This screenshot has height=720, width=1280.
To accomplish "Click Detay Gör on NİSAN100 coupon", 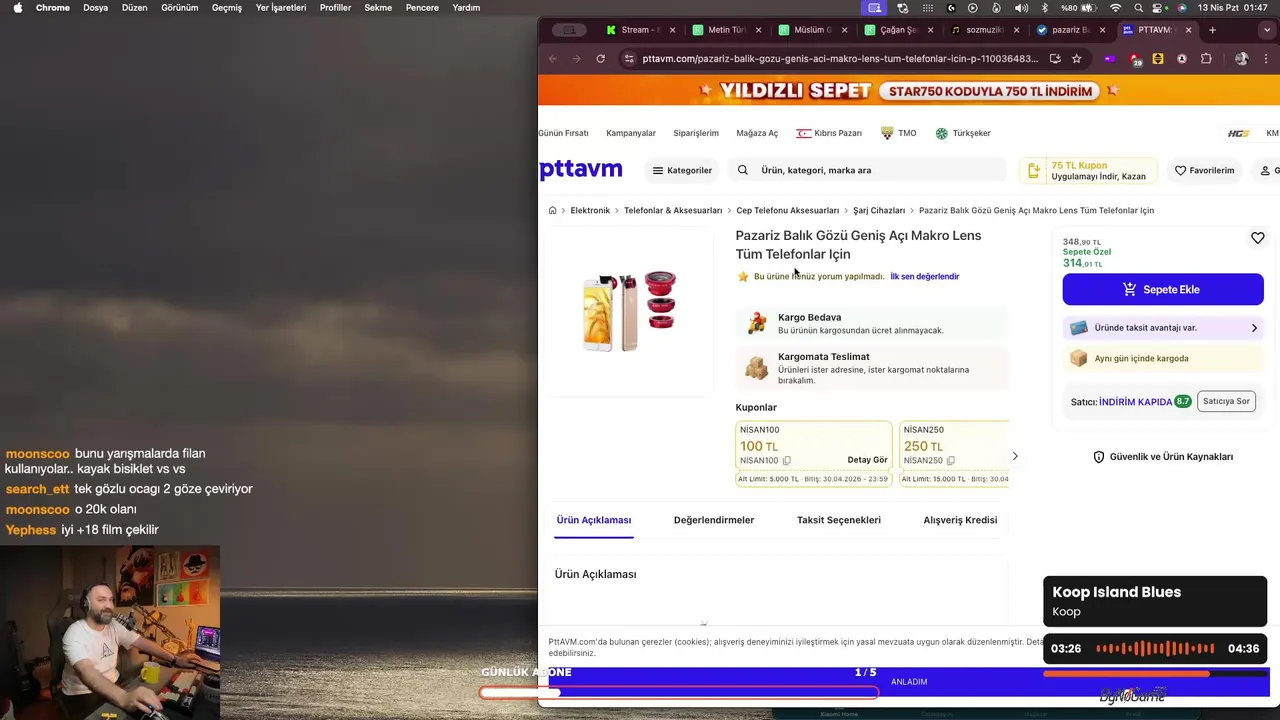I will point(867,460).
